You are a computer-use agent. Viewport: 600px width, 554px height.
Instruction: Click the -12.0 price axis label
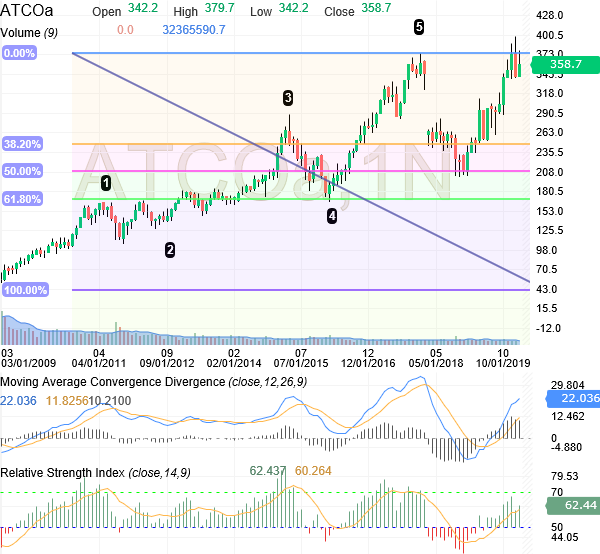coord(548,329)
